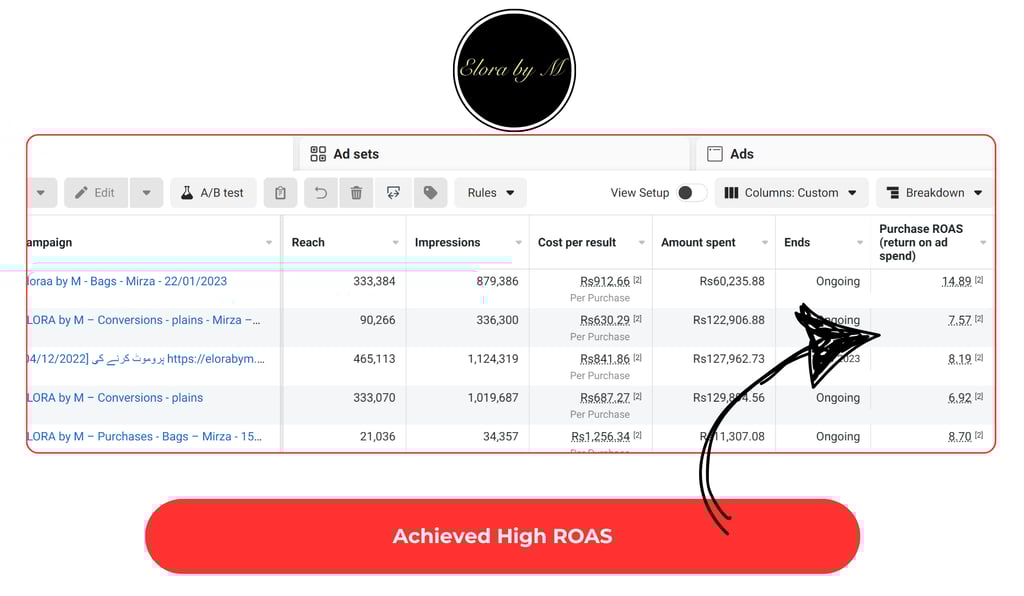
Task: Click amount spent Rs127,962.73
Action: tap(729, 358)
